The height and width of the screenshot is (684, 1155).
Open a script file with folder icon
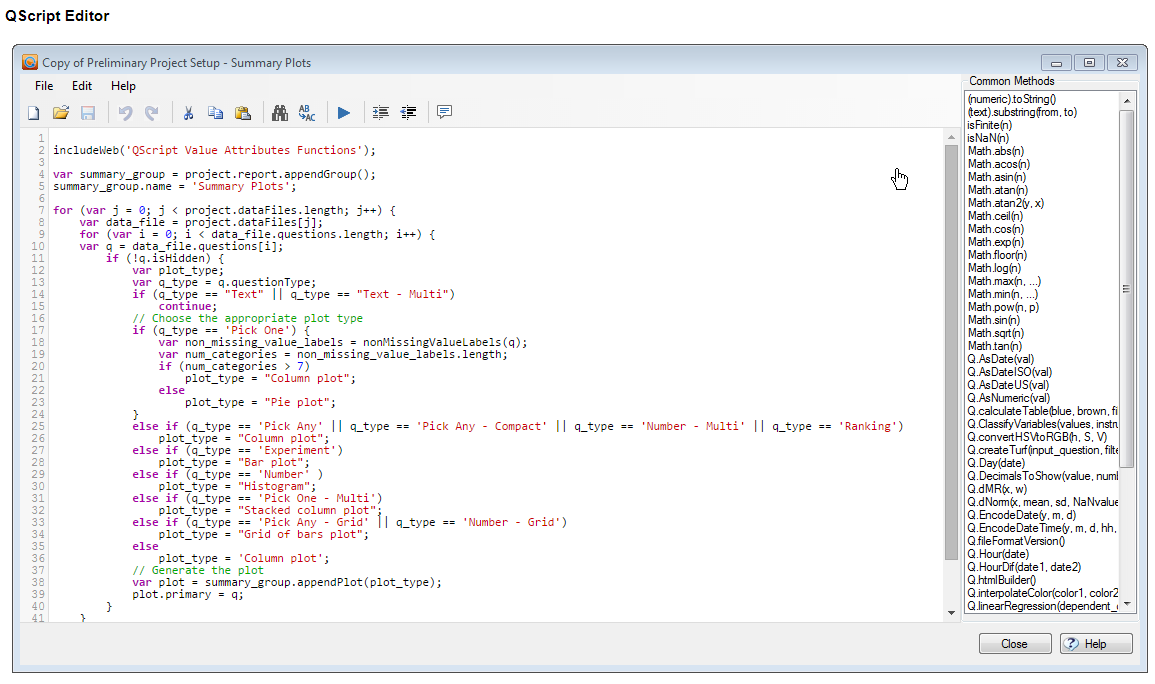click(x=61, y=113)
